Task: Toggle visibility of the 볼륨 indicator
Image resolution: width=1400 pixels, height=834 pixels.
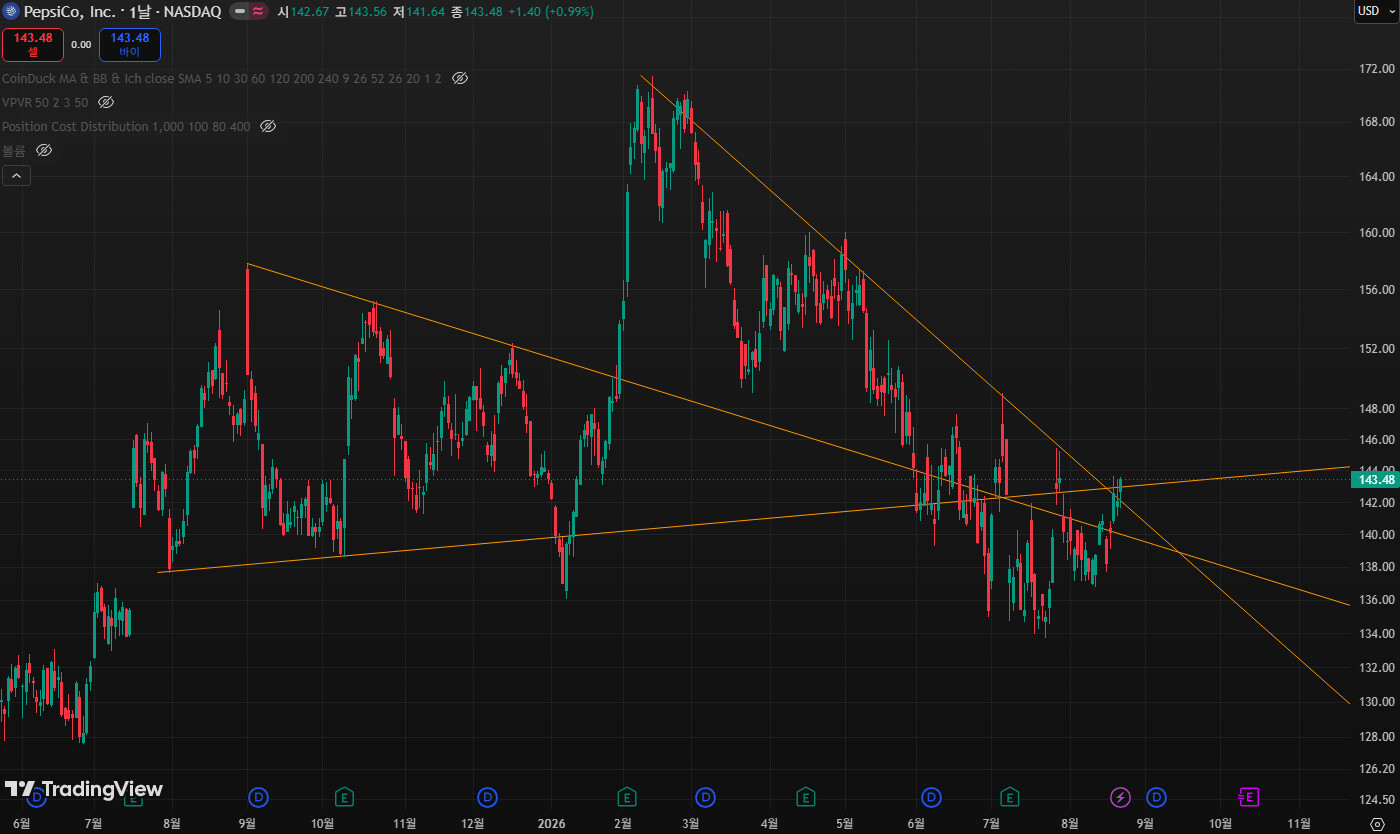Action: pos(44,150)
